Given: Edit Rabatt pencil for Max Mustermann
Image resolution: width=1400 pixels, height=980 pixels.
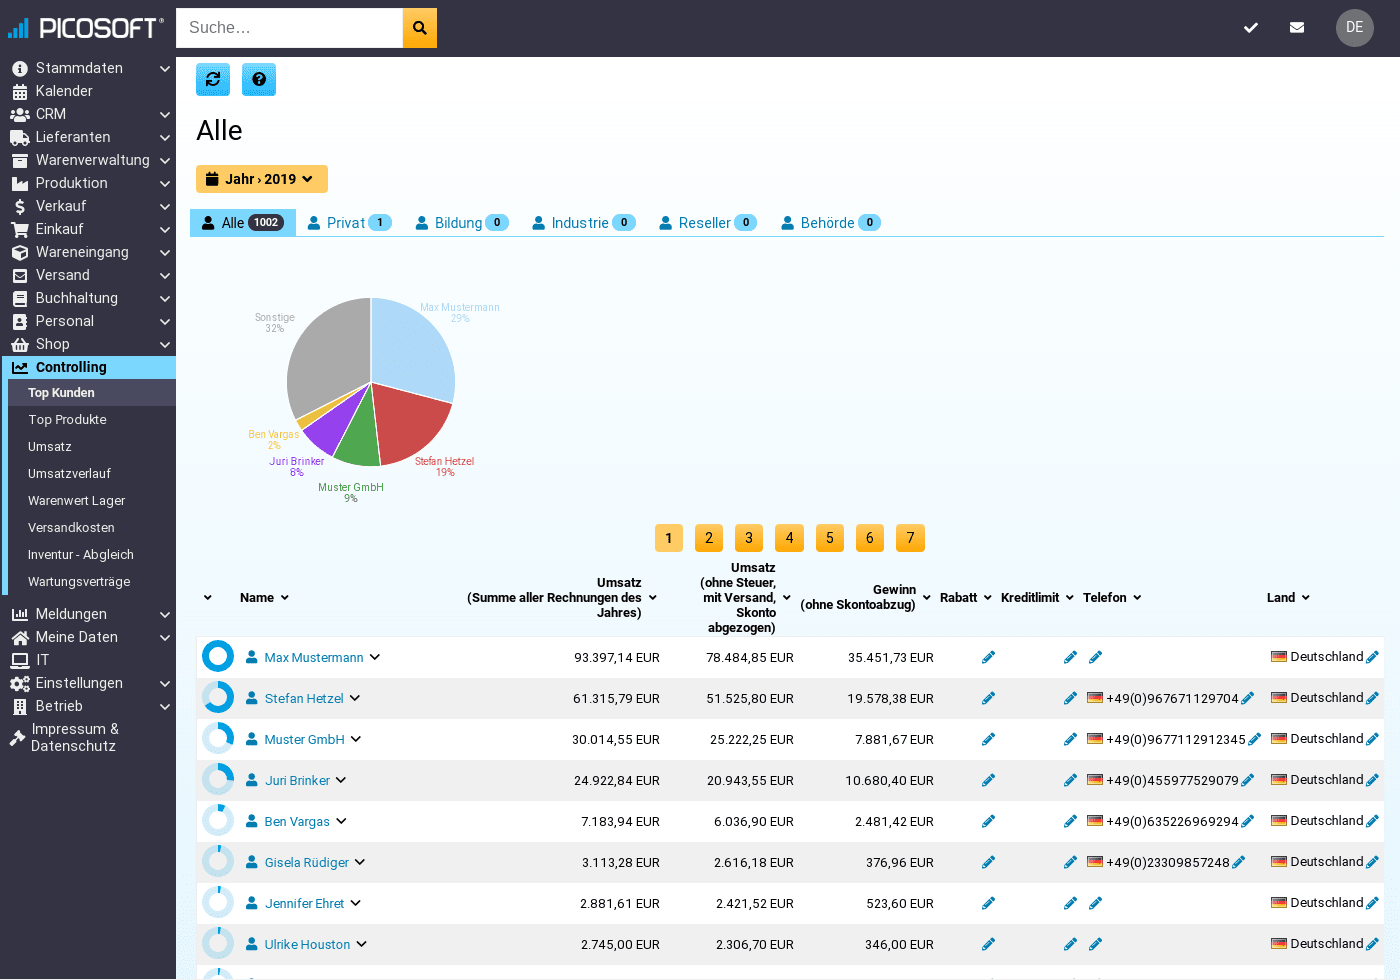Looking at the screenshot, I should click(x=988, y=657).
